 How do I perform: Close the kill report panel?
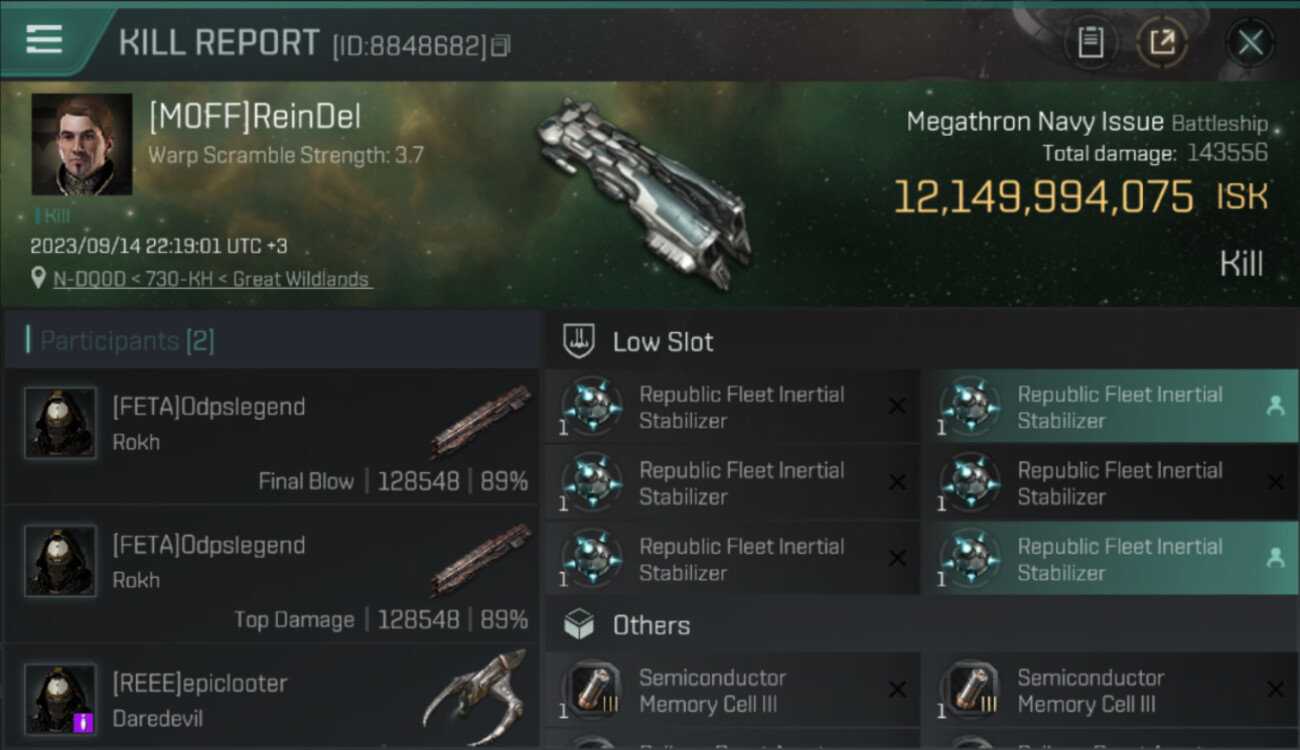(1250, 43)
